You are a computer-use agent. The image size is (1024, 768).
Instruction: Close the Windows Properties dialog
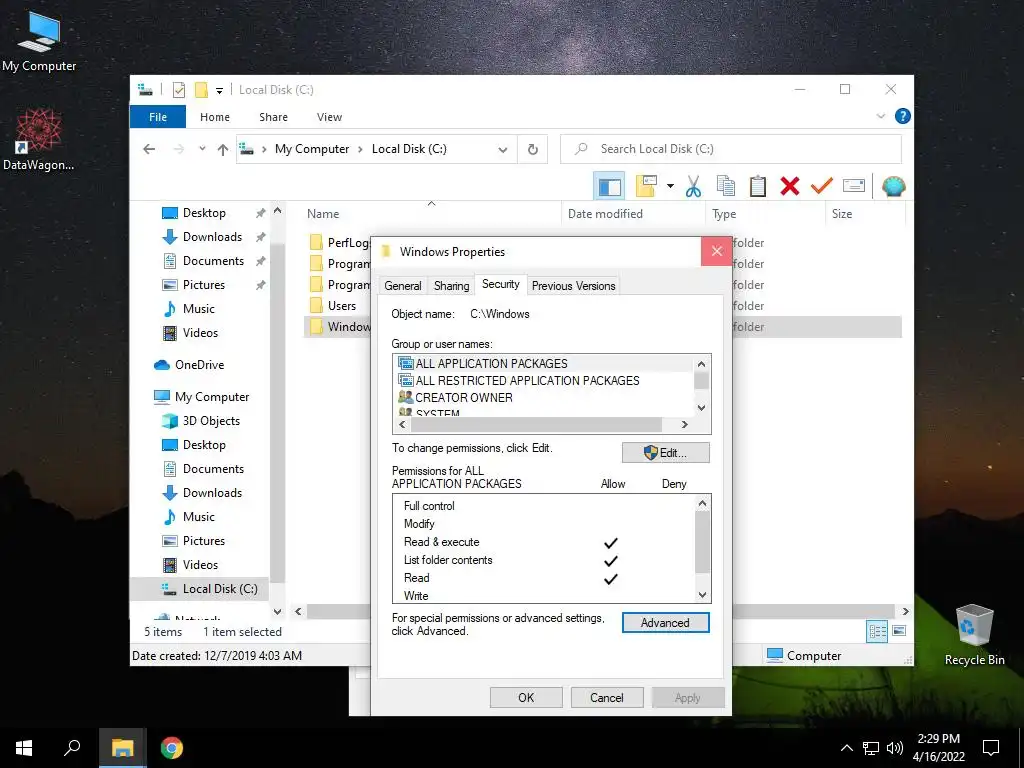pos(716,251)
